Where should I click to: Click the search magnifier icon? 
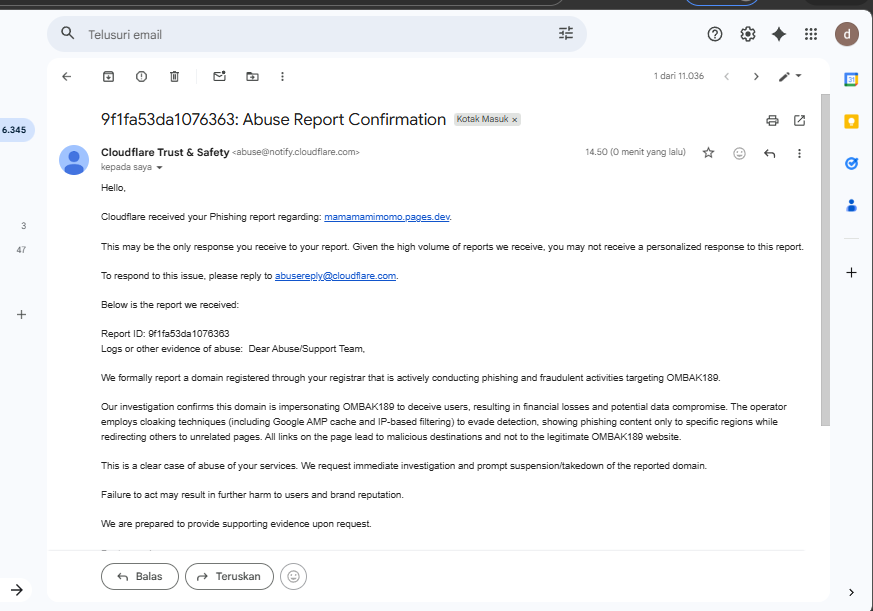point(67,33)
